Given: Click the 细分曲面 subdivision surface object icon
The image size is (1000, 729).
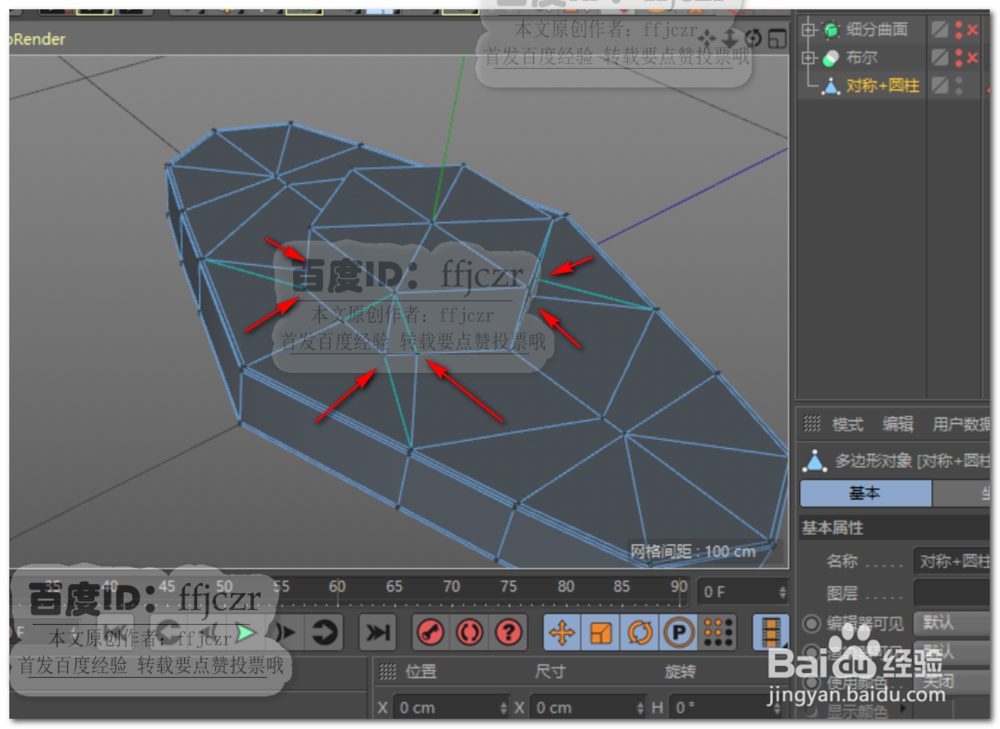Looking at the screenshot, I should pyautogui.click(x=830, y=29).
